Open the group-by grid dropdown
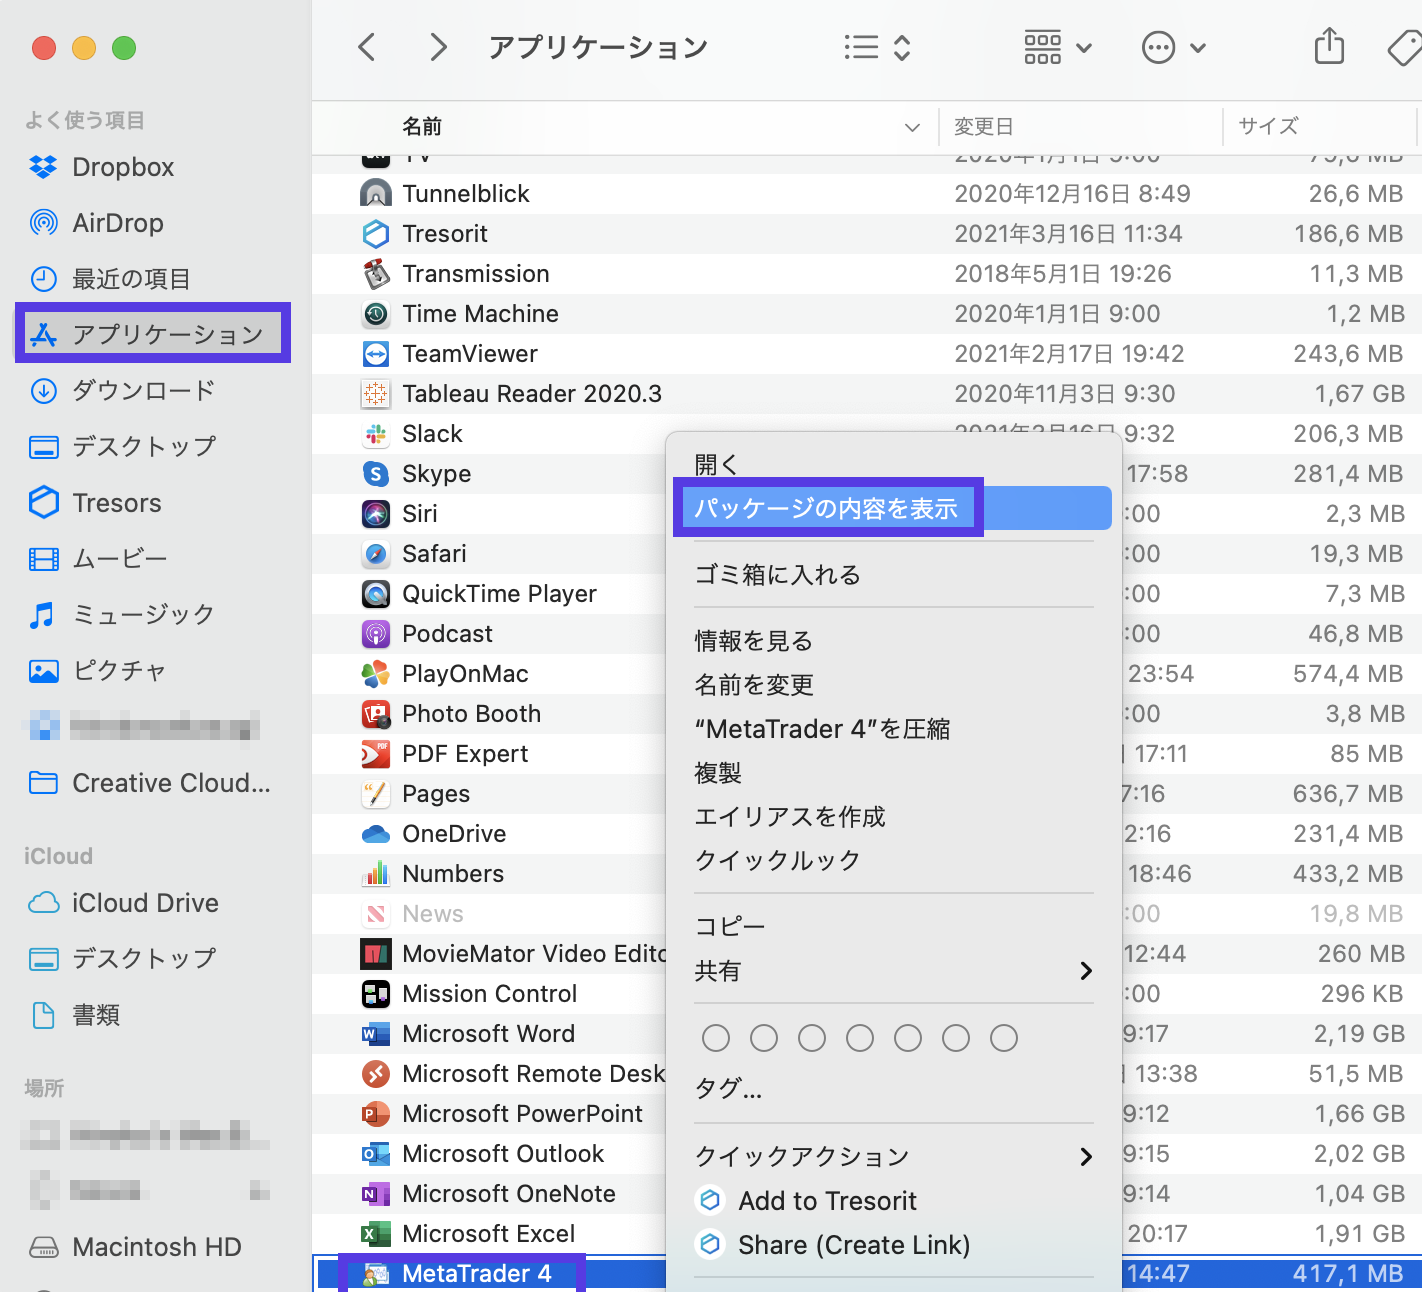This screenshot has width=1422, height=1292. (1058, 47)
